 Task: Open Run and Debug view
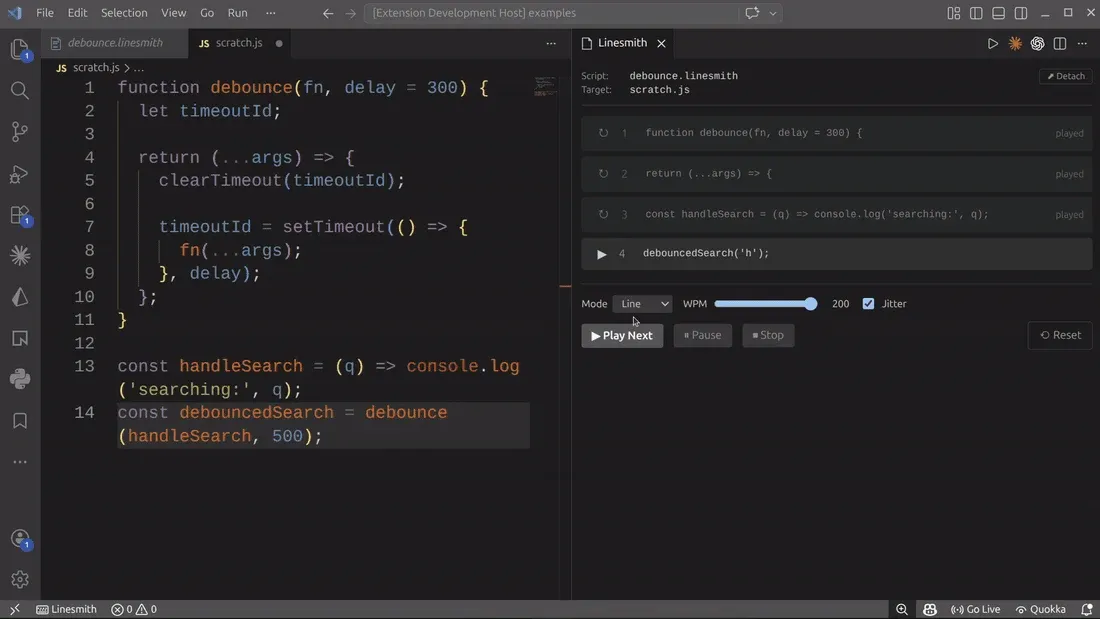tap(20, 173)
